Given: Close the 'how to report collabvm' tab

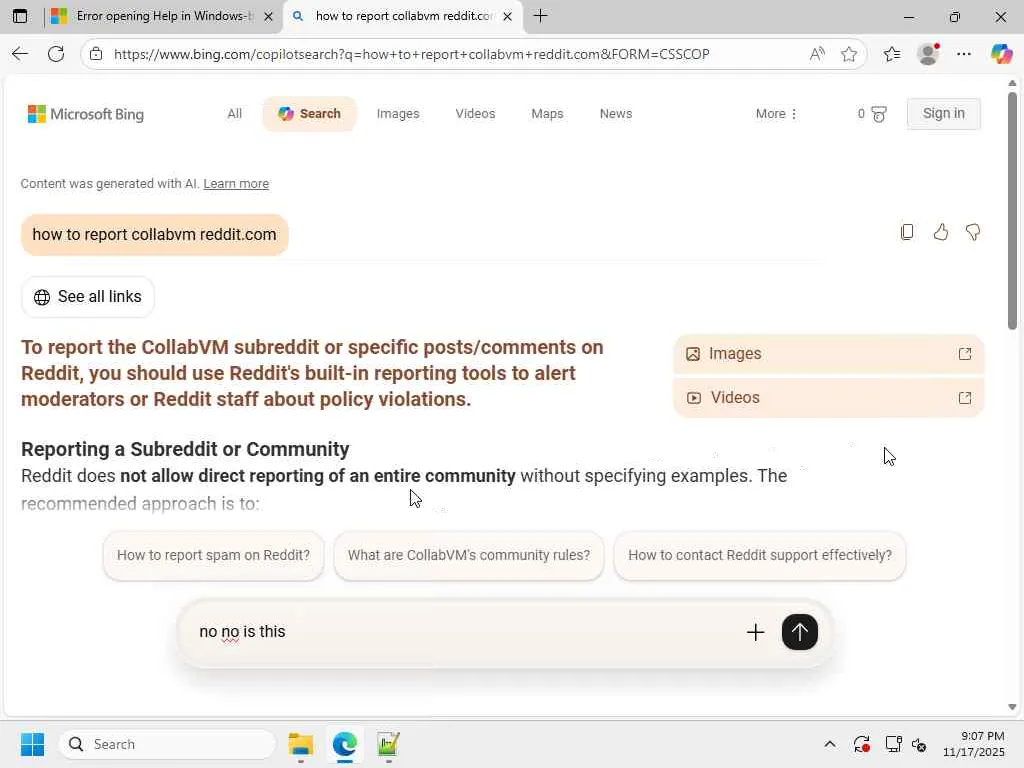Looking at the screenshot, I should [x=507, y=16].
